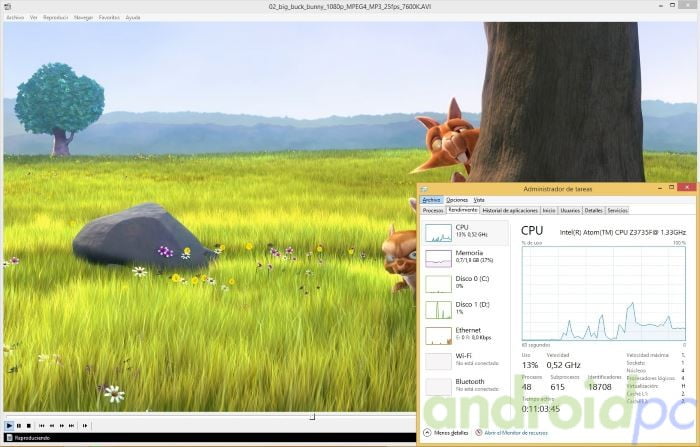Open the Reproducir menu
This screenshot has height=447, width=700.
(56, 17)
